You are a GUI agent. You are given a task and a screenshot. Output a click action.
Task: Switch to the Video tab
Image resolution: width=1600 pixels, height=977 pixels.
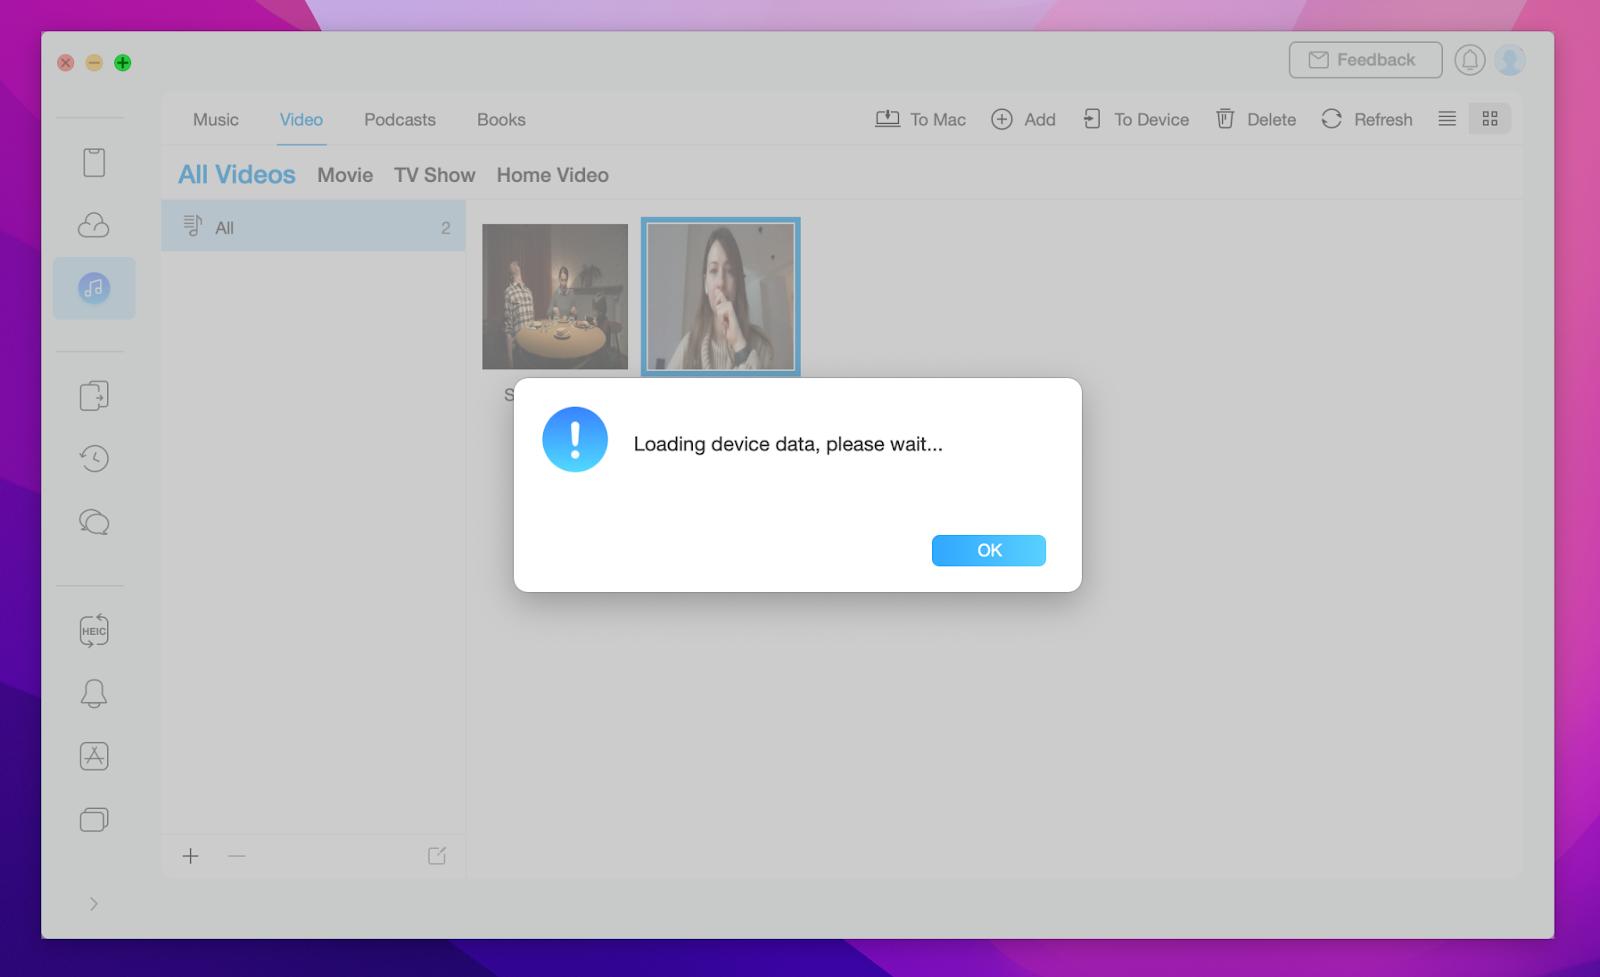[301, 120]
